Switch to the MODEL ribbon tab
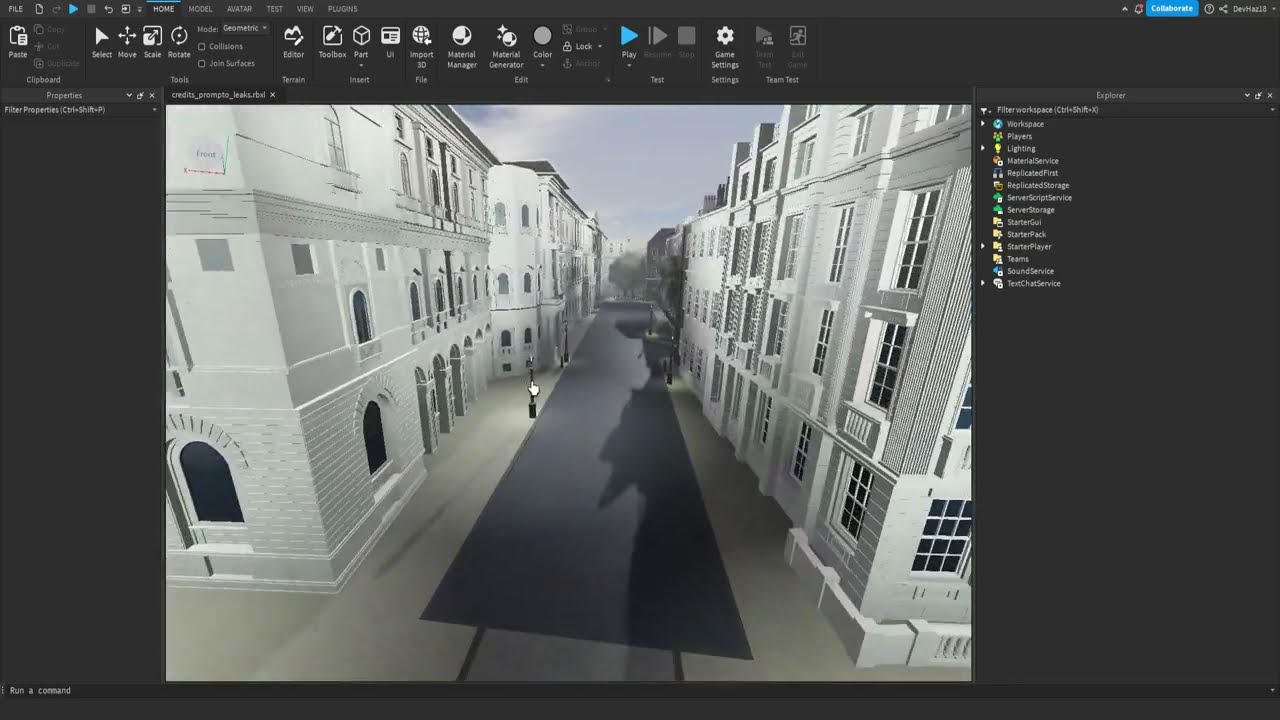 coord(200,9)
